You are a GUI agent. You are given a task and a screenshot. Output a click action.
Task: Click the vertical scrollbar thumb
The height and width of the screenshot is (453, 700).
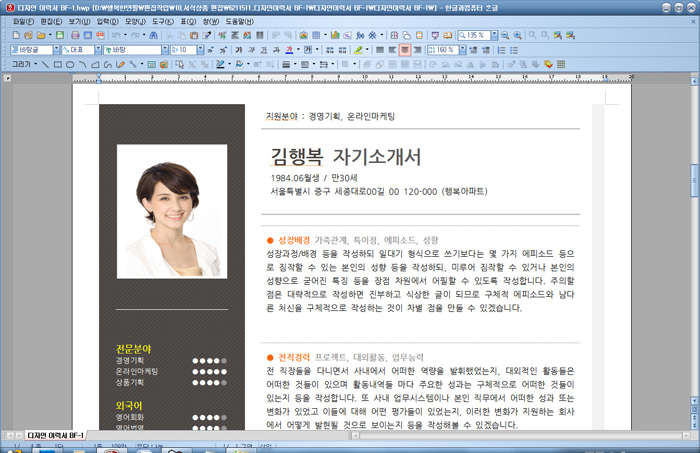694,180
